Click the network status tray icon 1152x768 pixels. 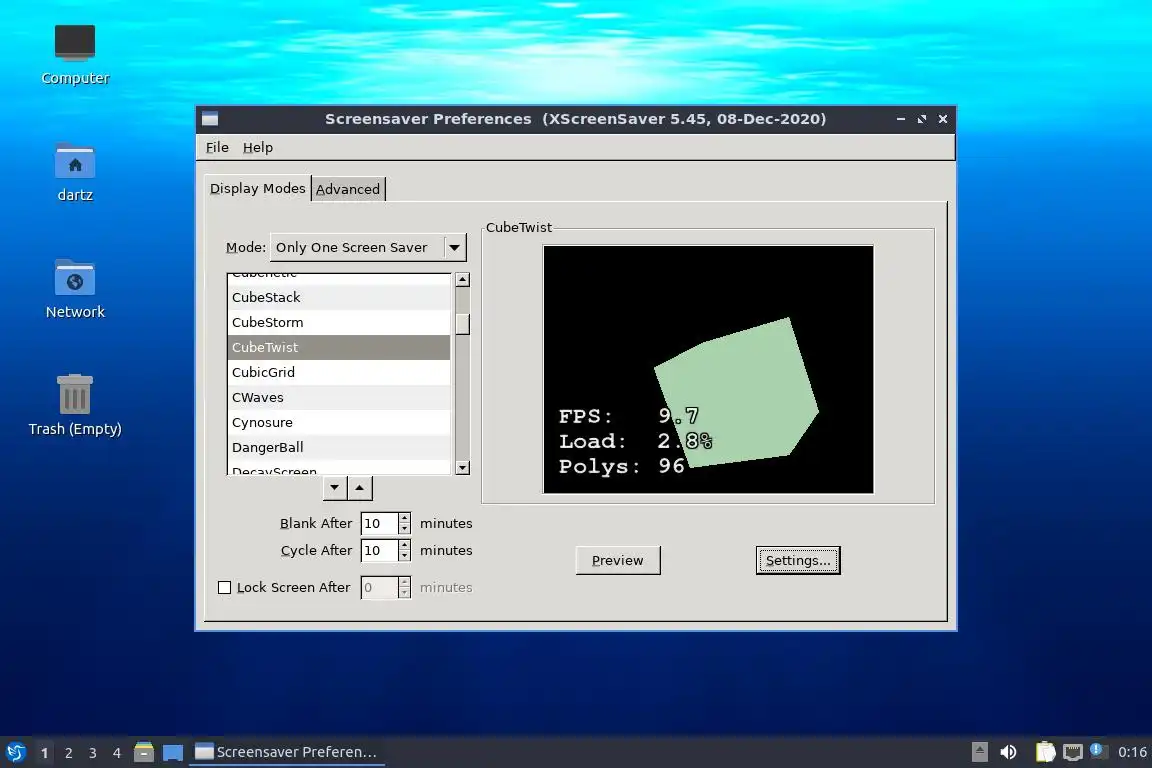1073,752
